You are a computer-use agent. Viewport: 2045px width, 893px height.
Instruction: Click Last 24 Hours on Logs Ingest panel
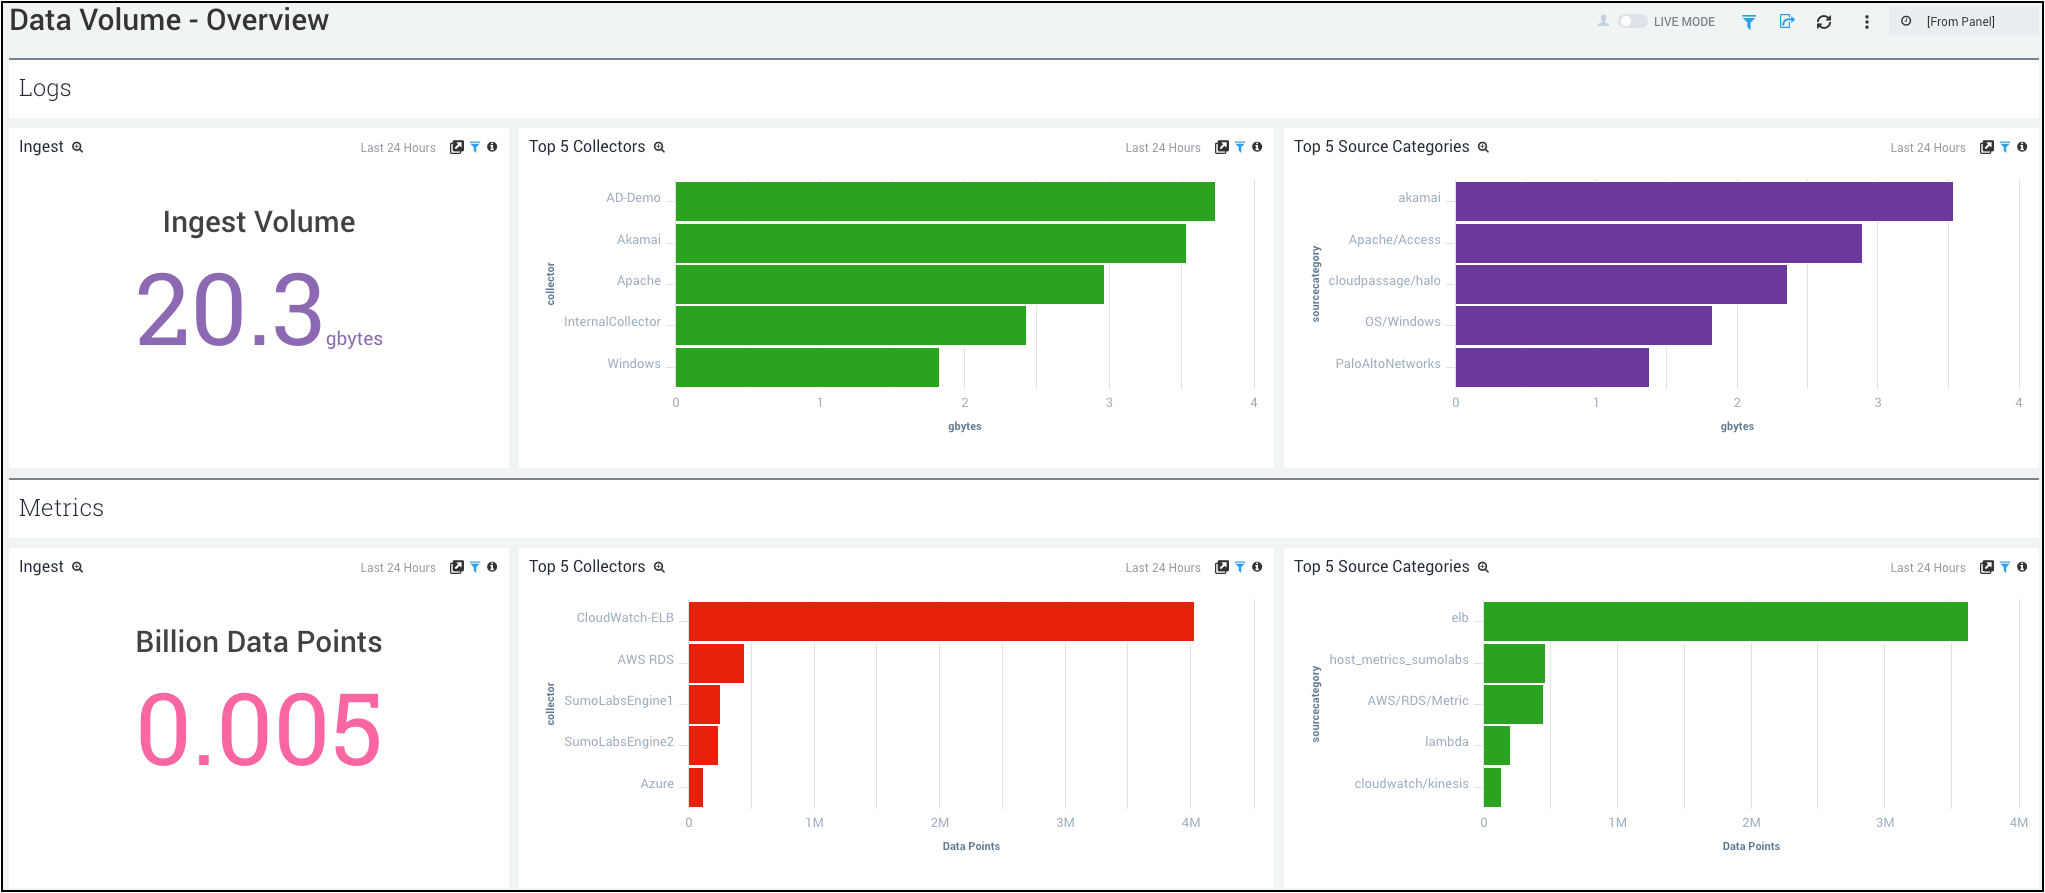coord(398,148)
